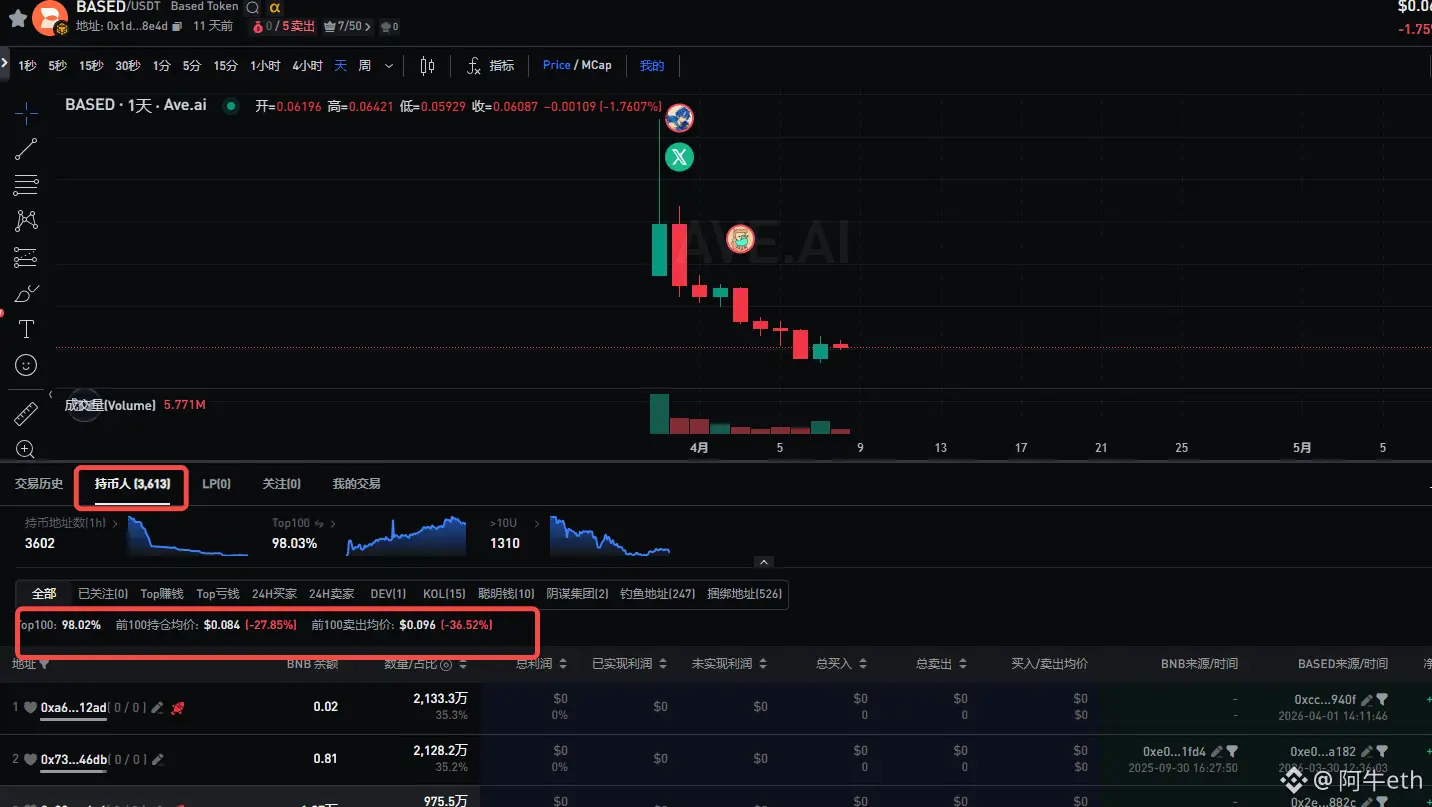1432x807 pixels.
Task: Click the magnifier icon beside Based Token
Action: [x=252, y=7]
